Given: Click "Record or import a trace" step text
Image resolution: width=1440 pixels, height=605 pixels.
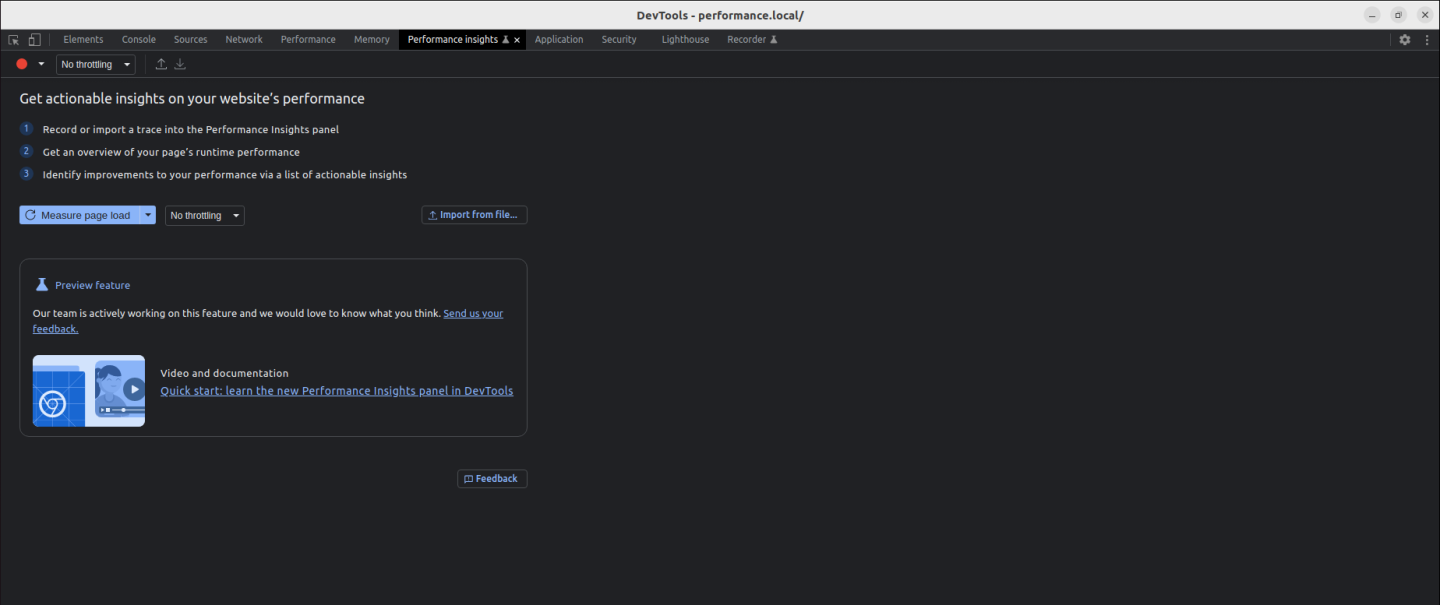Looking at the screenshot, I should 191,130.
